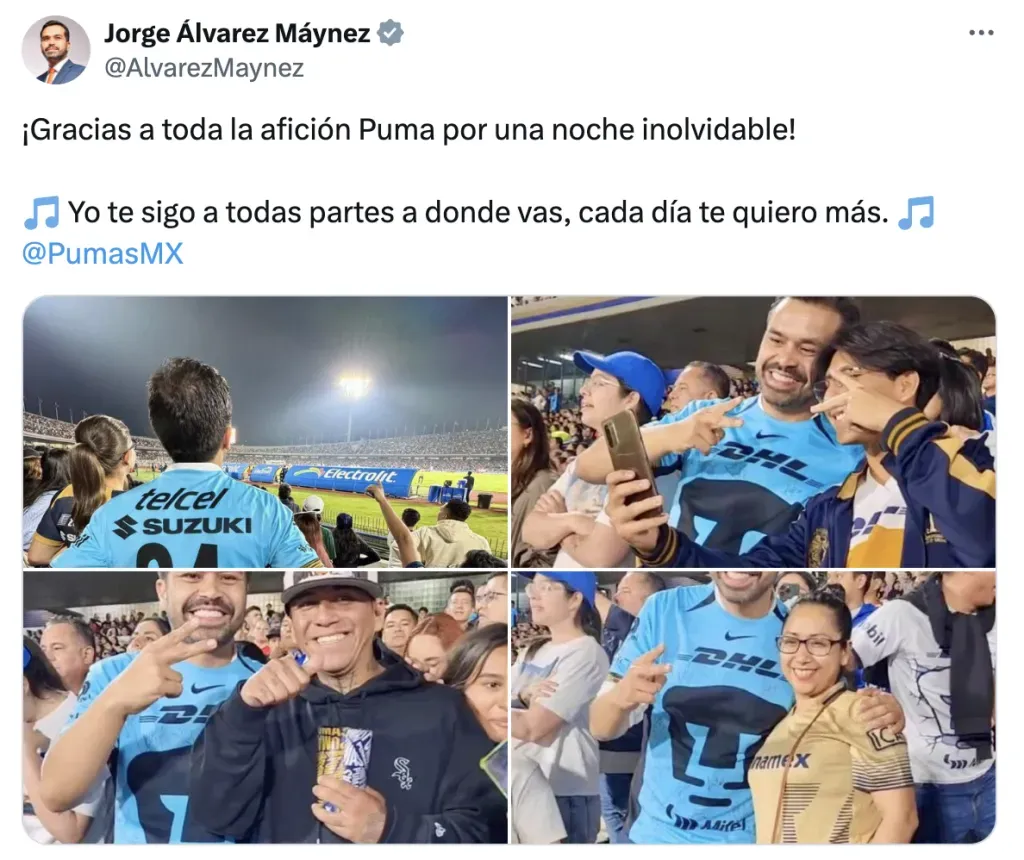Screen dimensions: 1024x860
Task: Click the first music note emoji
Action: (x=42, y=213)
